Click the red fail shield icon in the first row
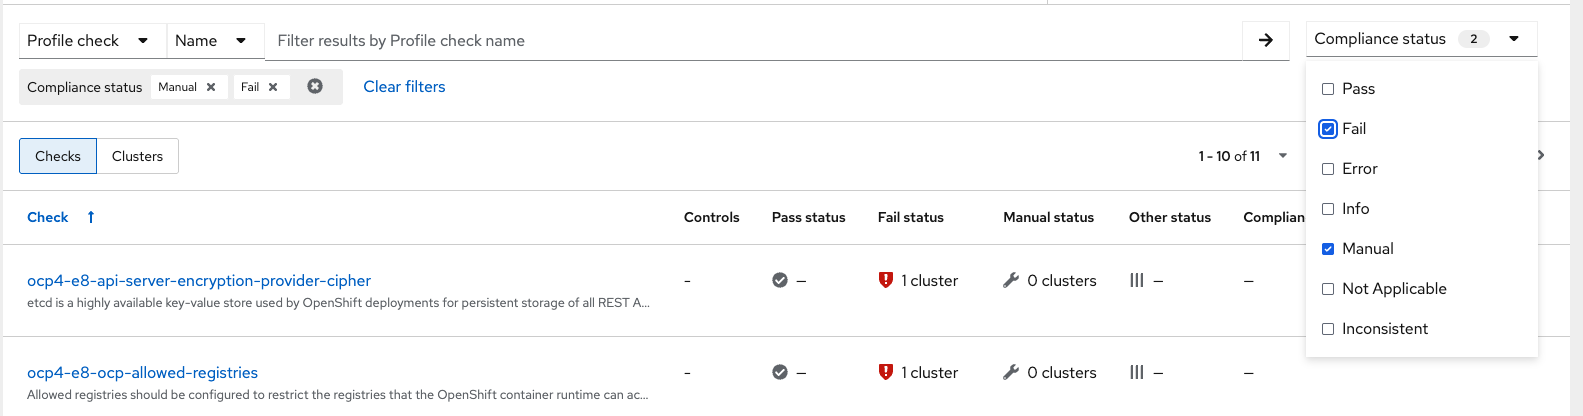 (885, 280)
